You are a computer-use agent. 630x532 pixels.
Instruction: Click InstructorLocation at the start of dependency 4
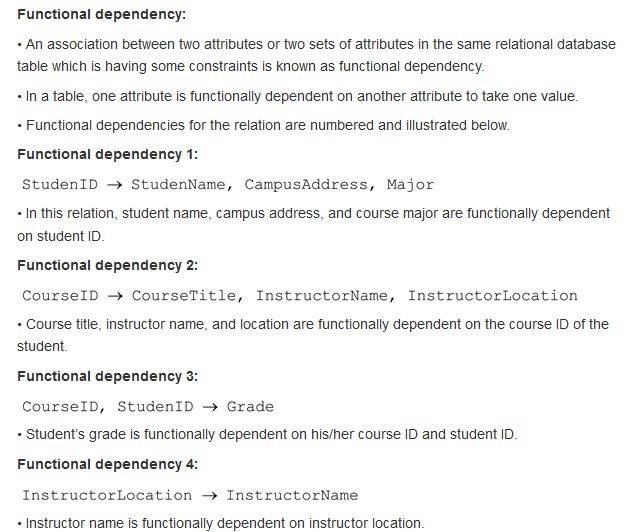click(x=107, y=495)
